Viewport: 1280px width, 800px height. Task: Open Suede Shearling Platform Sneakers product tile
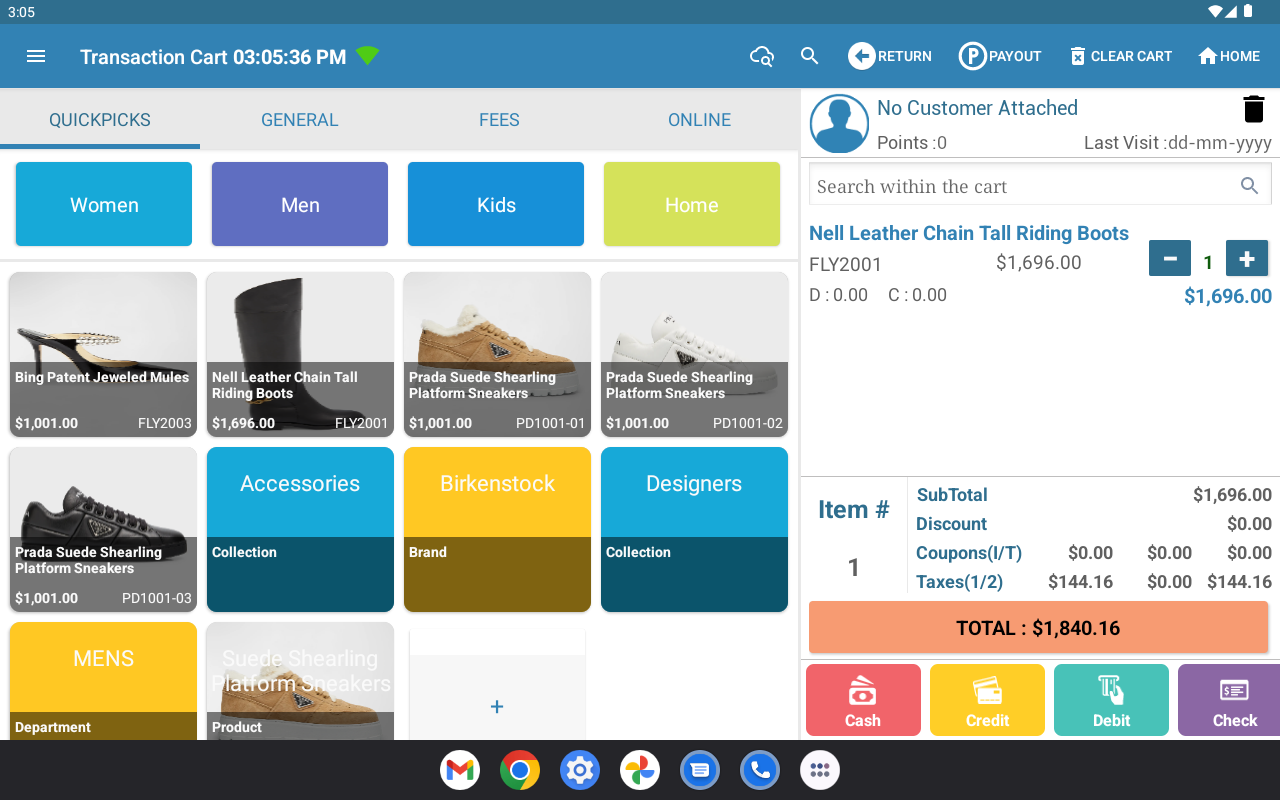click(x=300, y=681)
